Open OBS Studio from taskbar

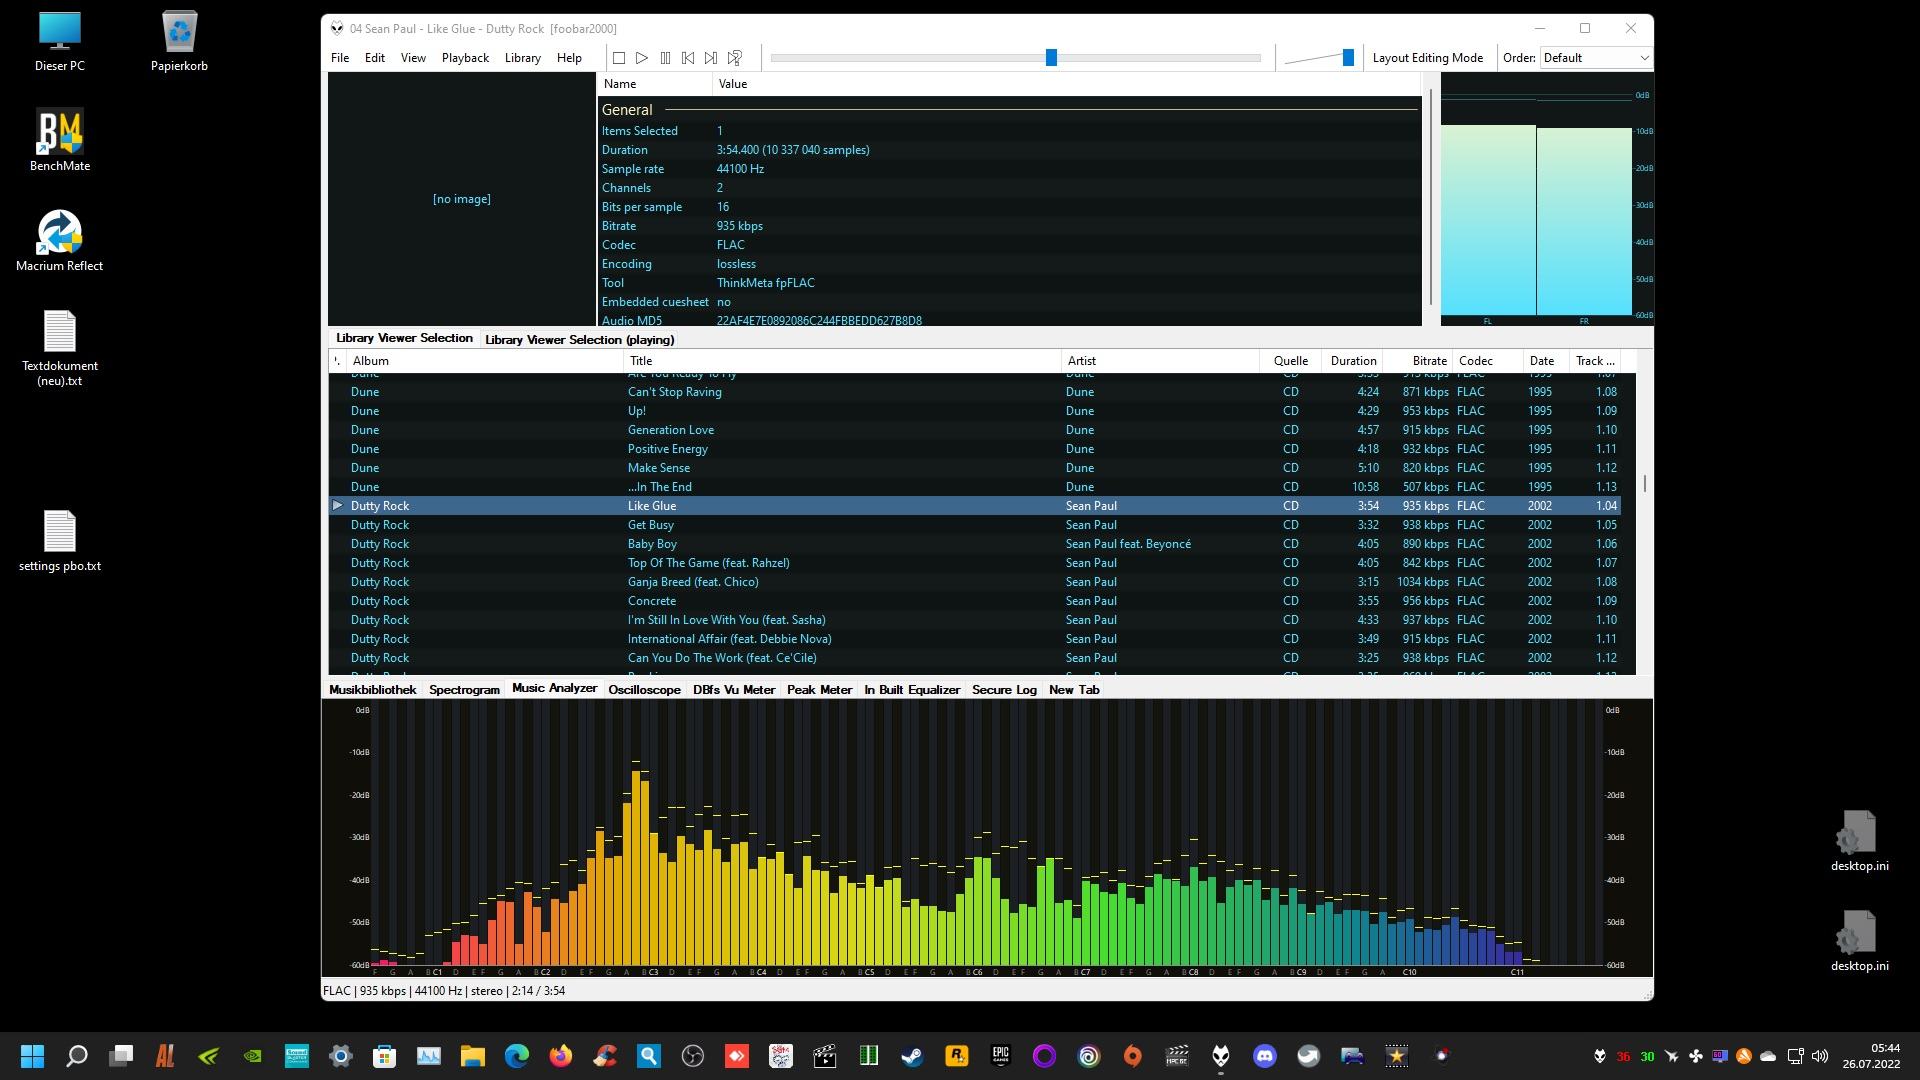pos(693,1056)
